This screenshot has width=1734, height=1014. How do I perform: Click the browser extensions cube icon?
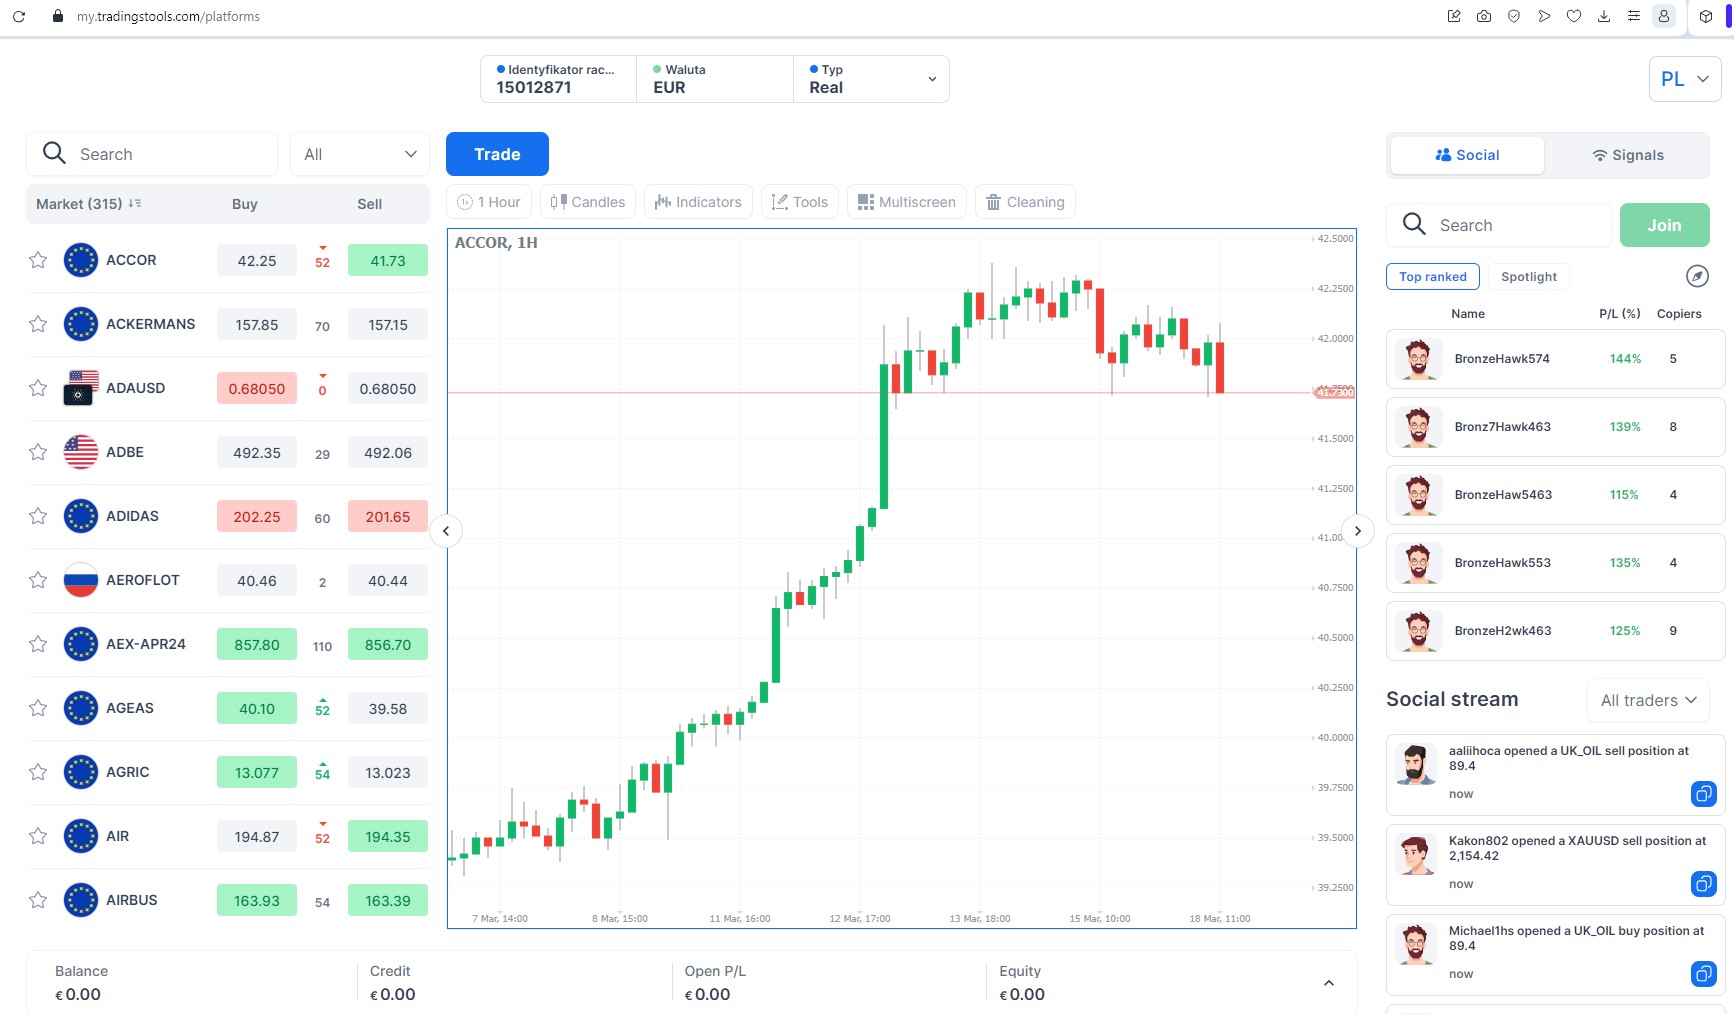[x=1706, y=16]
